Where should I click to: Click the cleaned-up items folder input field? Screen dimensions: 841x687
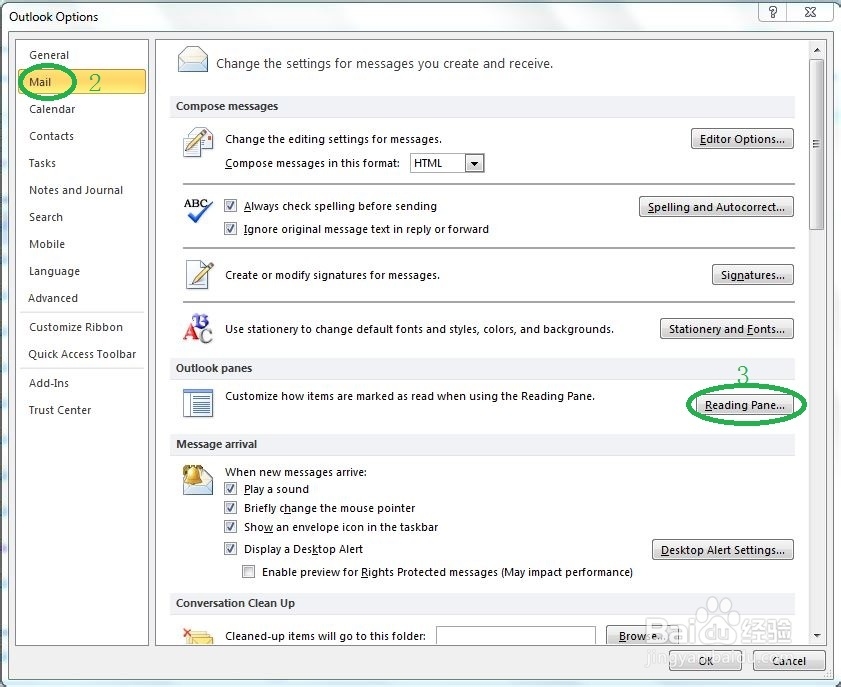click(x=515, y=635)
